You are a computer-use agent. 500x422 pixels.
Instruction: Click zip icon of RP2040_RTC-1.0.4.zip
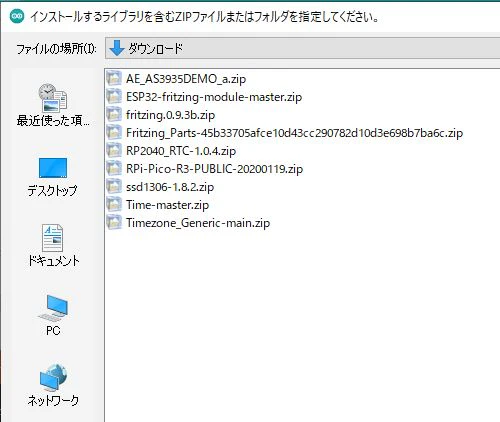(x=114, y=151)
